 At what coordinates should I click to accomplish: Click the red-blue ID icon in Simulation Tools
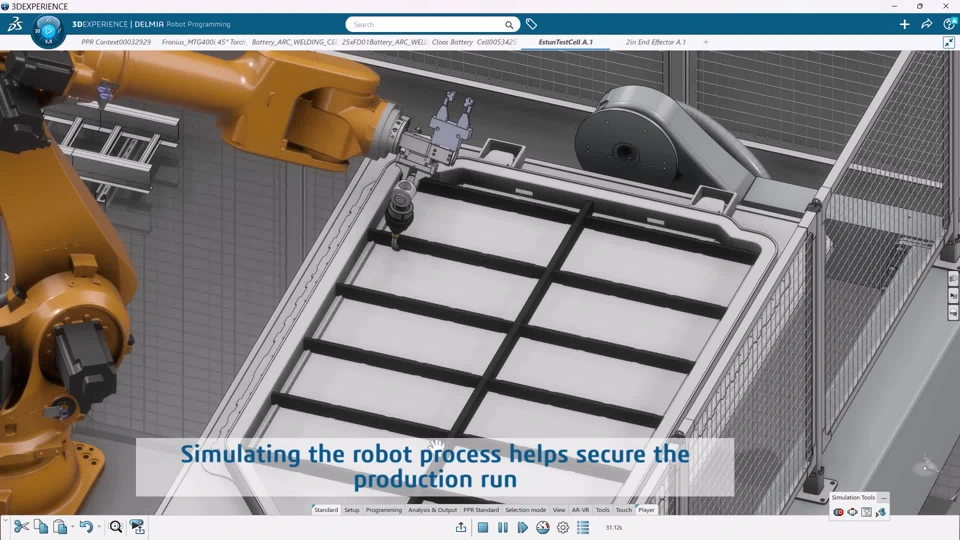(838, 512)
